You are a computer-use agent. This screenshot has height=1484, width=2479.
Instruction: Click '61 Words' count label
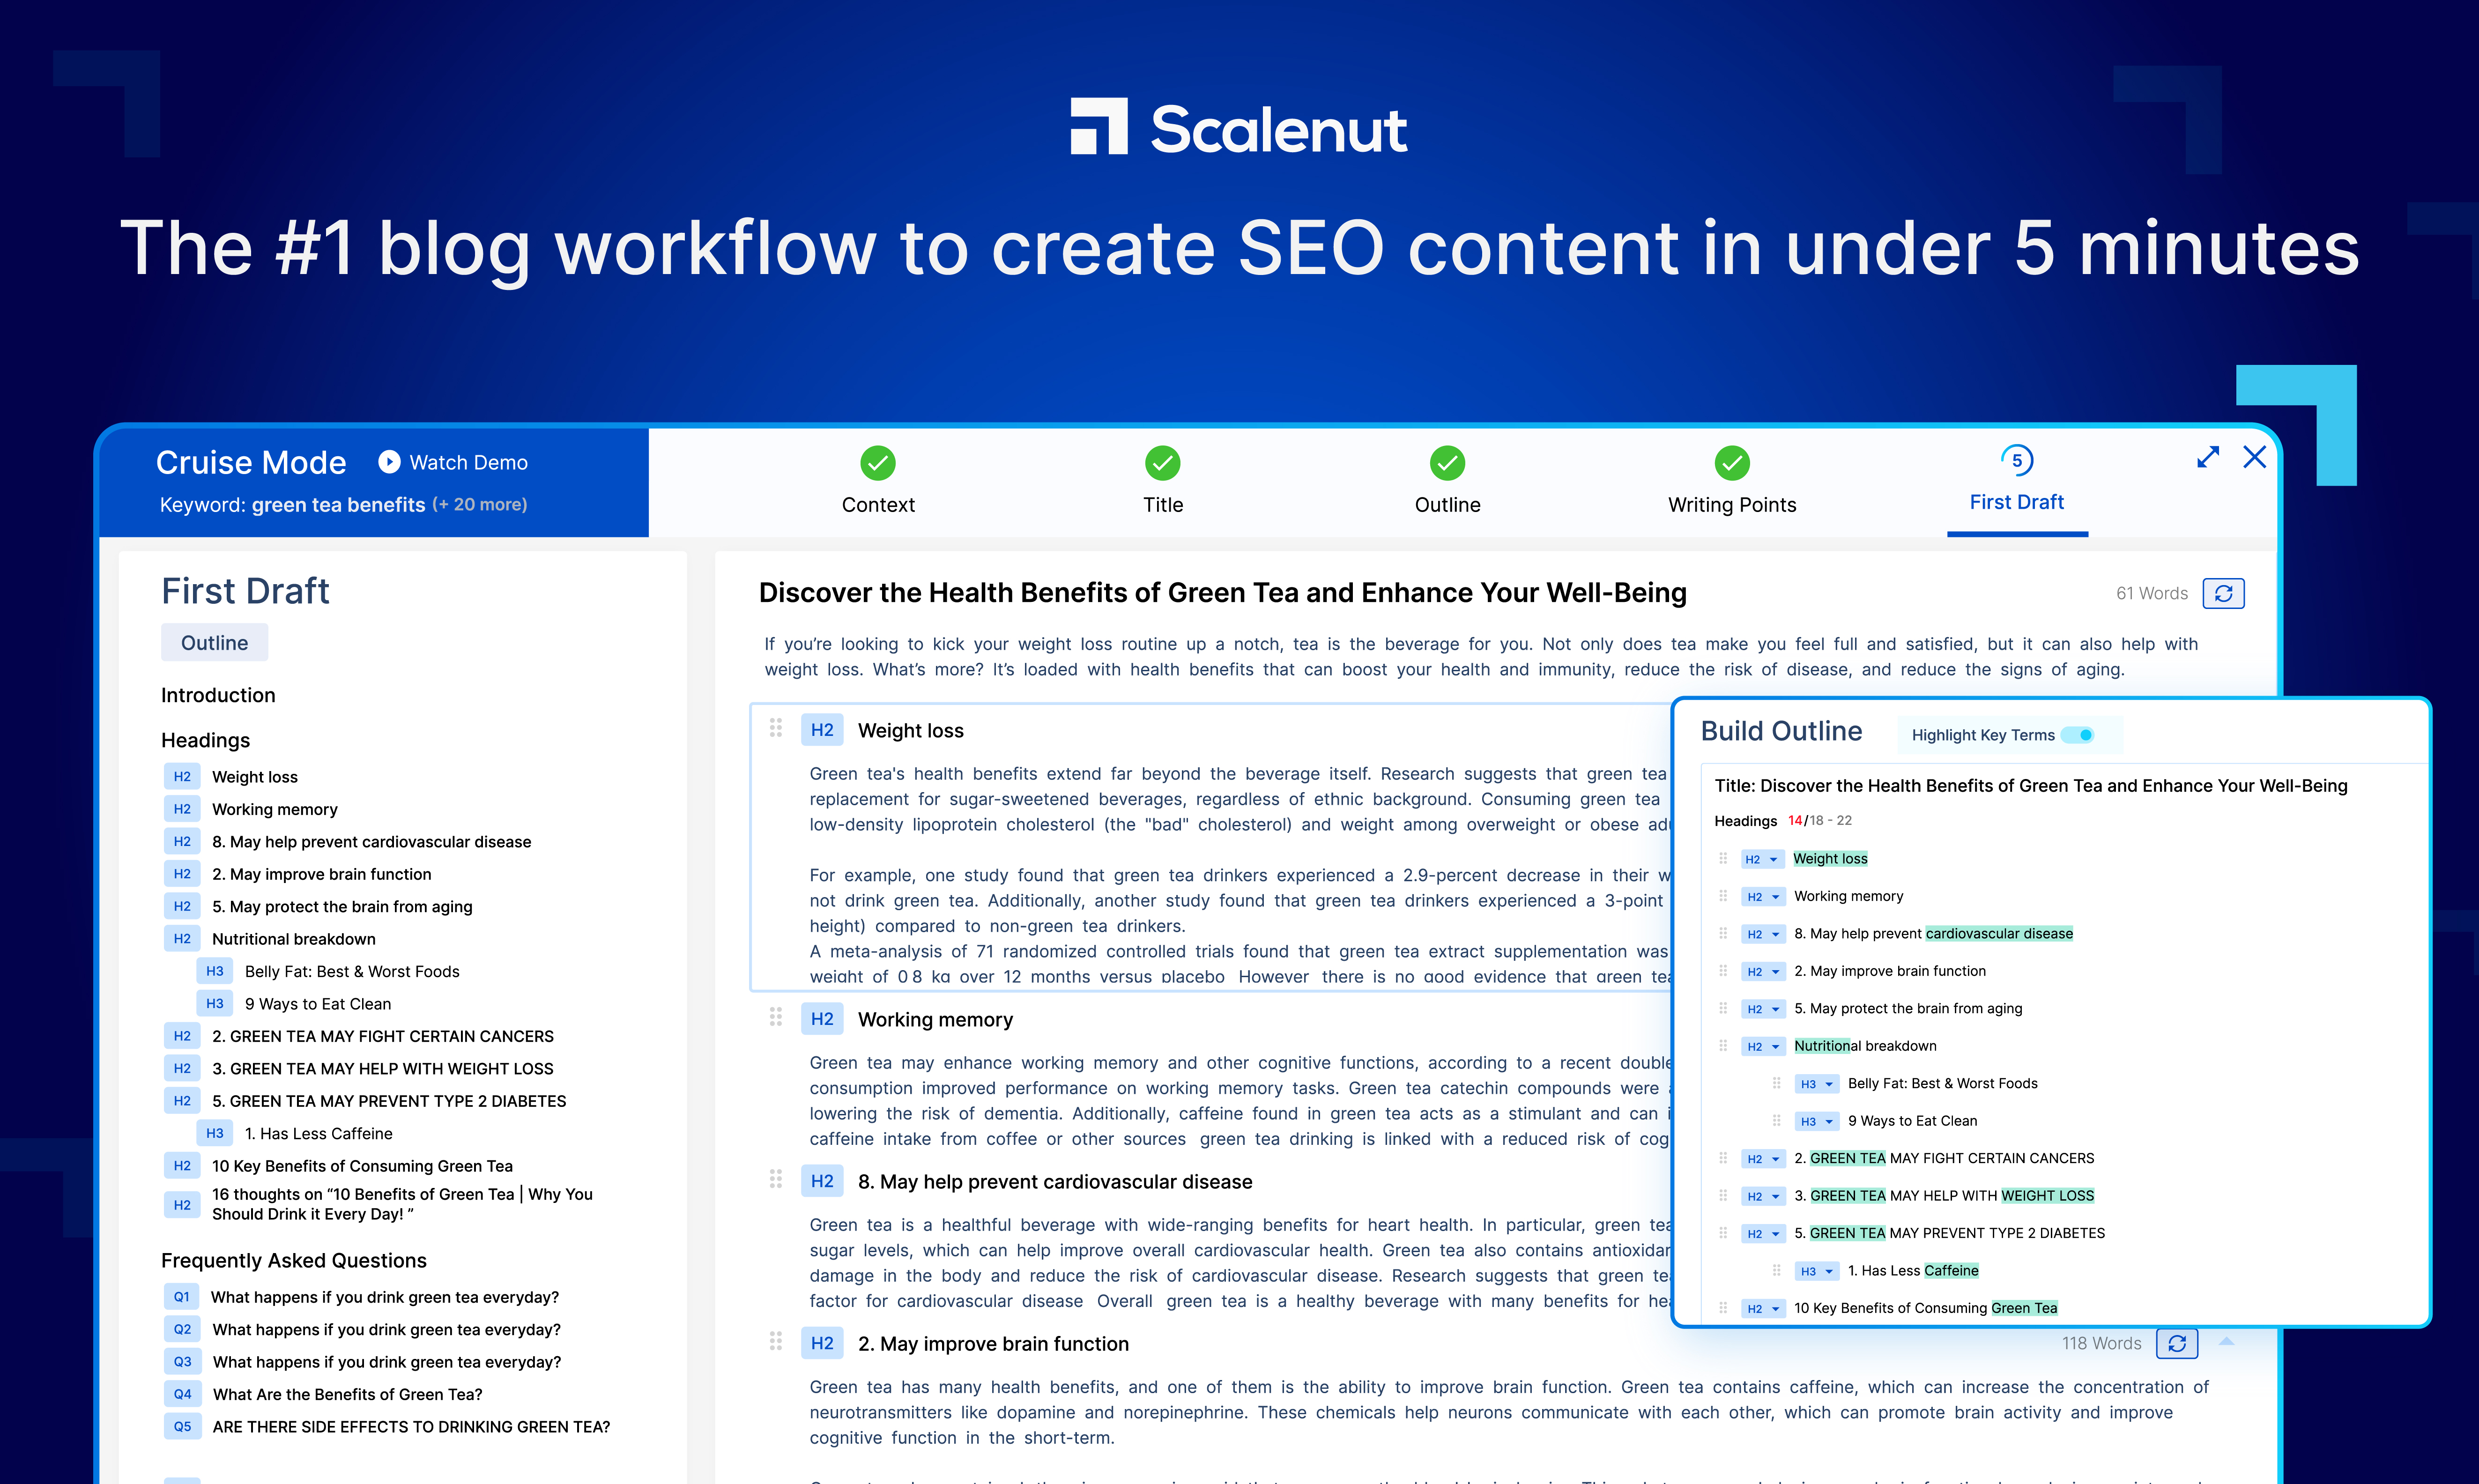pyautogui.click(x=2151, y=594)
